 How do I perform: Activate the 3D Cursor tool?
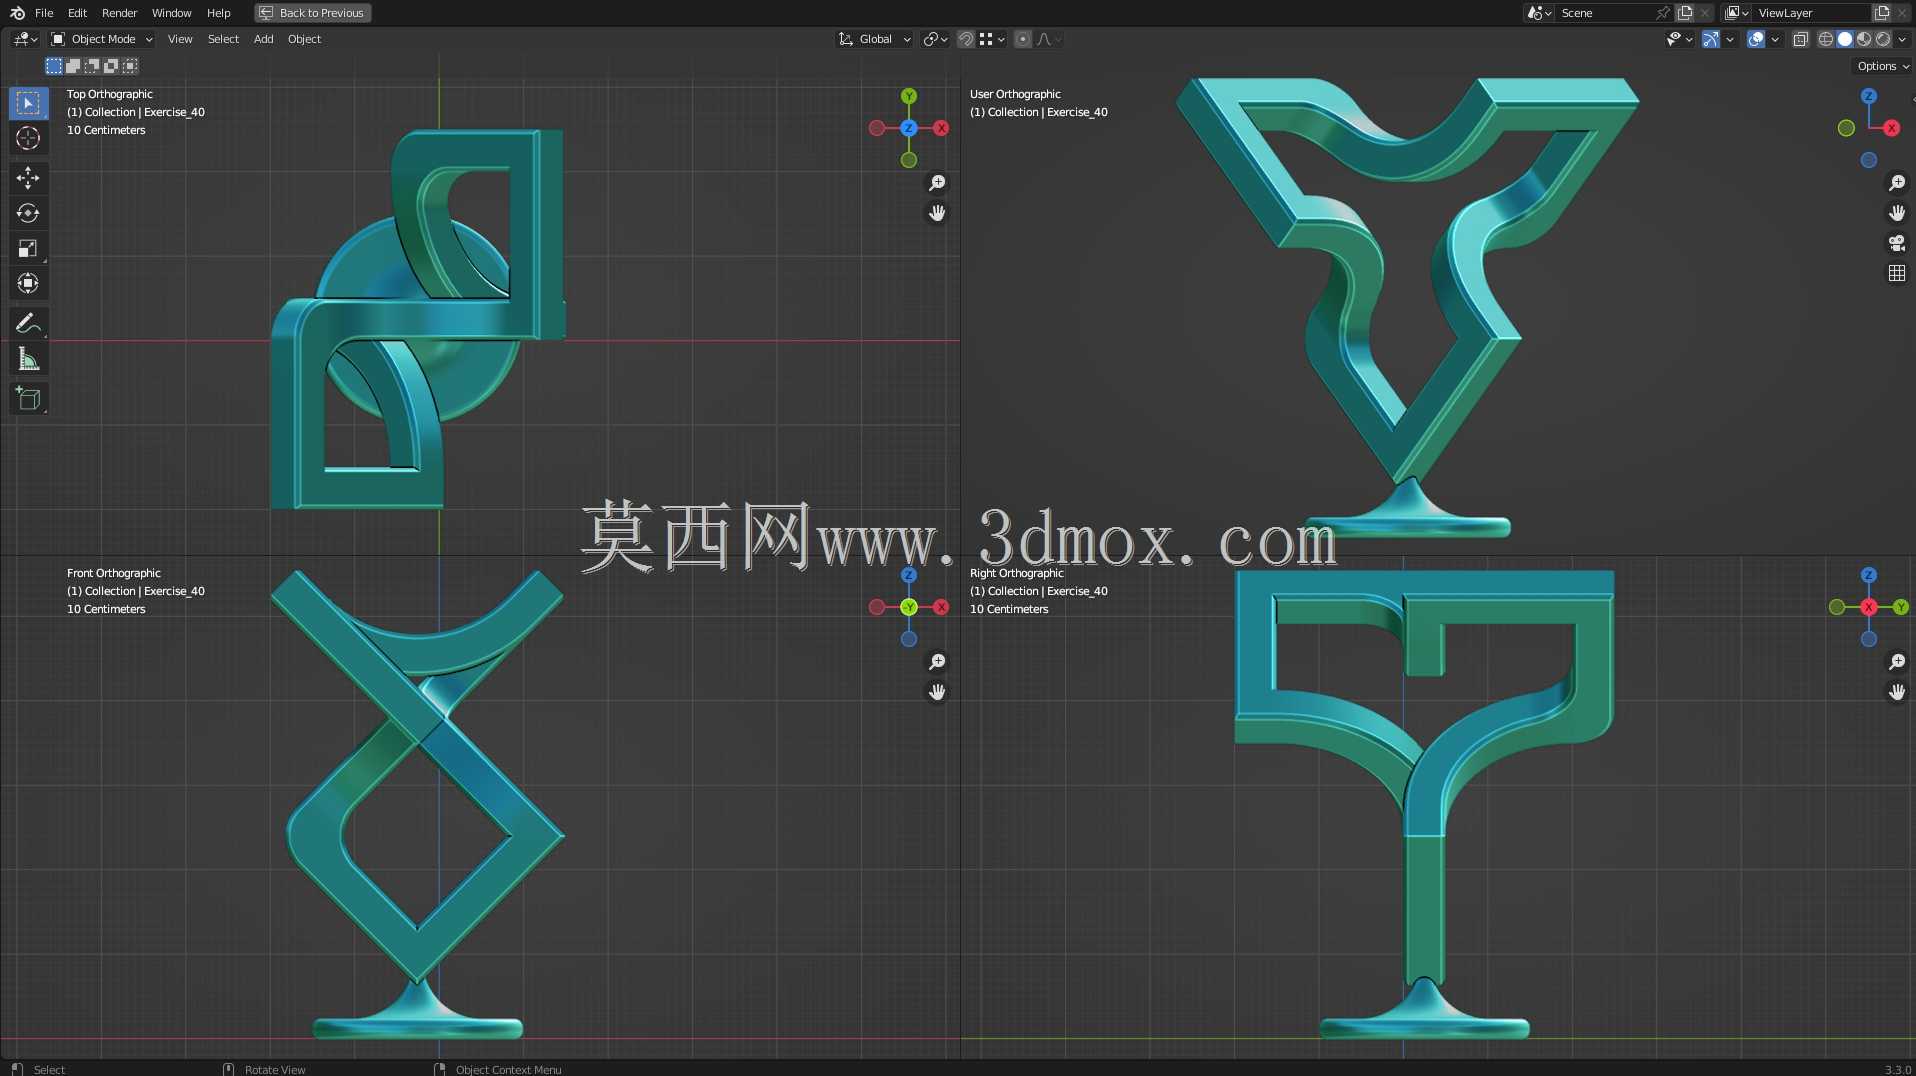[x=28, y=138]
